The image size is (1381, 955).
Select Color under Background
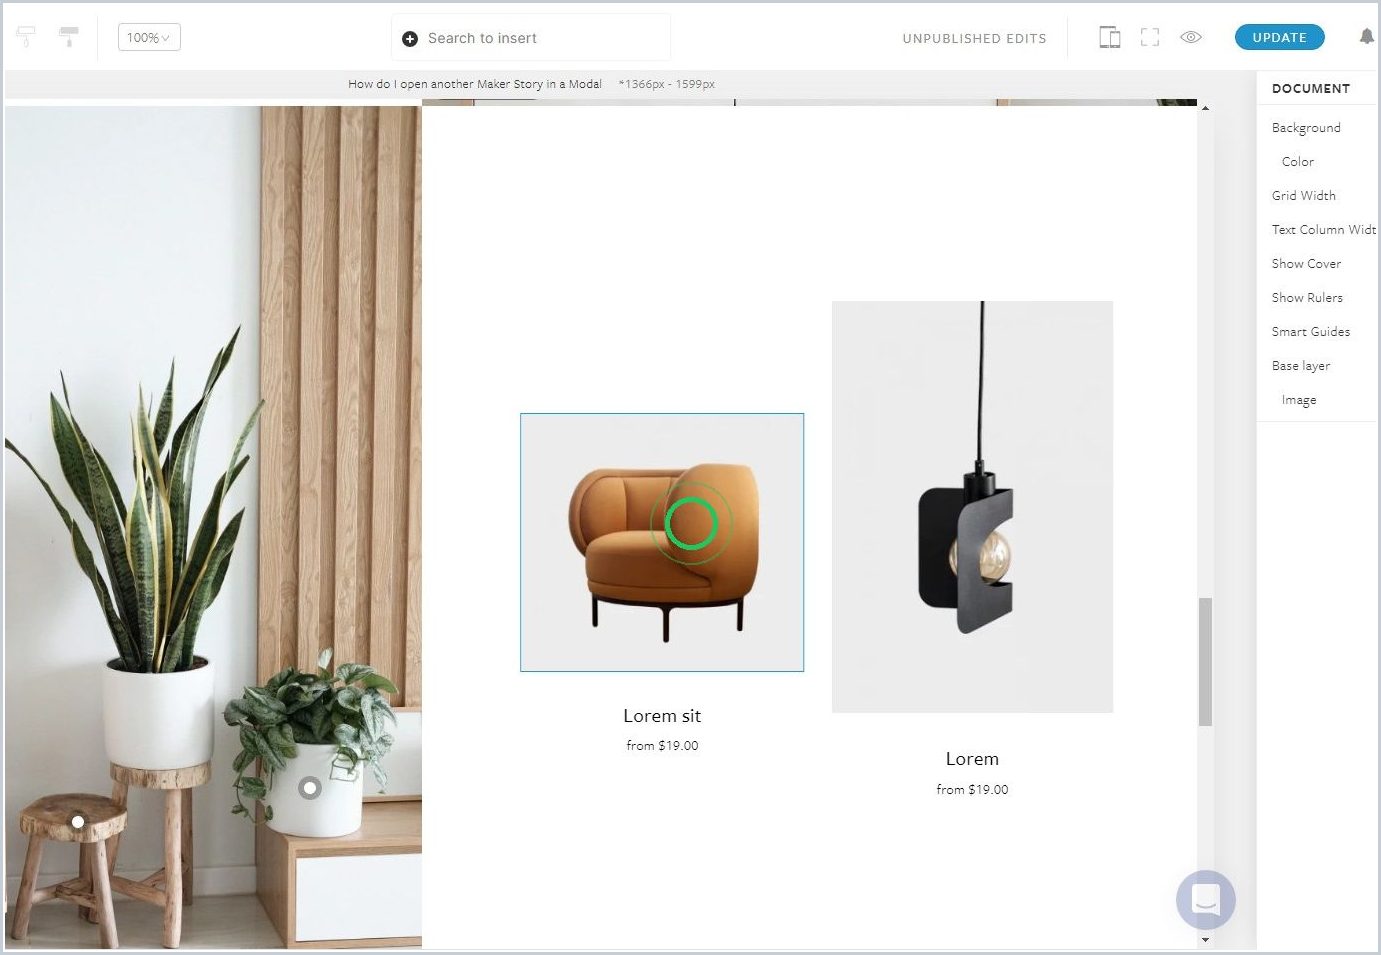click(x=1298, y=162)
